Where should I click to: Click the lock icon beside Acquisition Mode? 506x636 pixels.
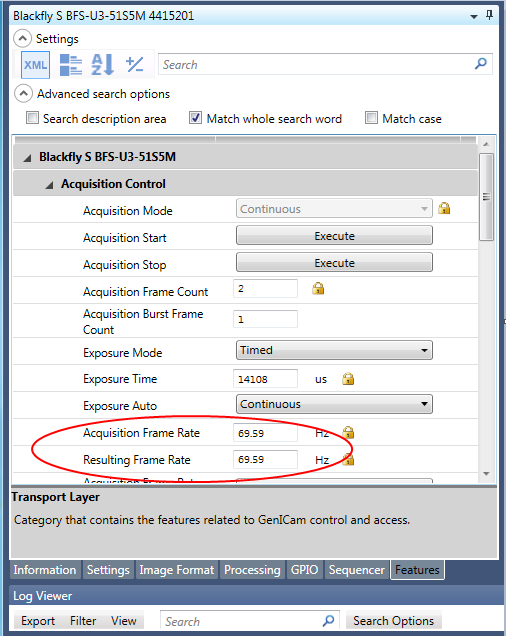[444, 208]
